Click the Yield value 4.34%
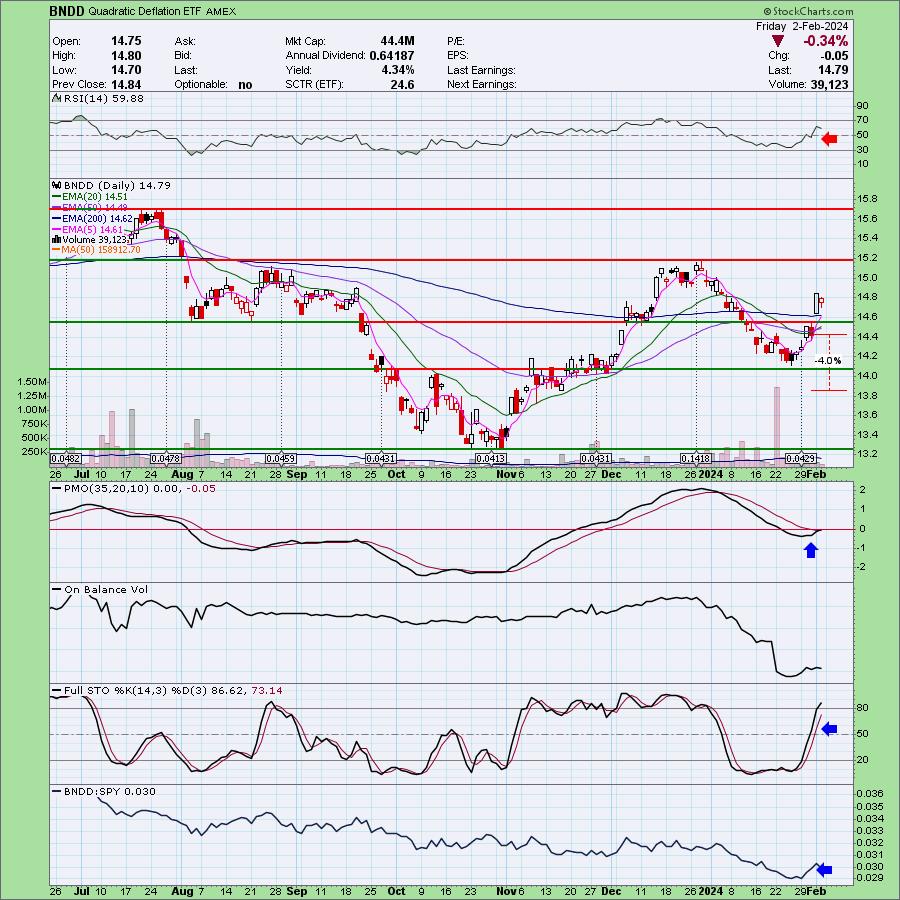 tap(398, 70)
